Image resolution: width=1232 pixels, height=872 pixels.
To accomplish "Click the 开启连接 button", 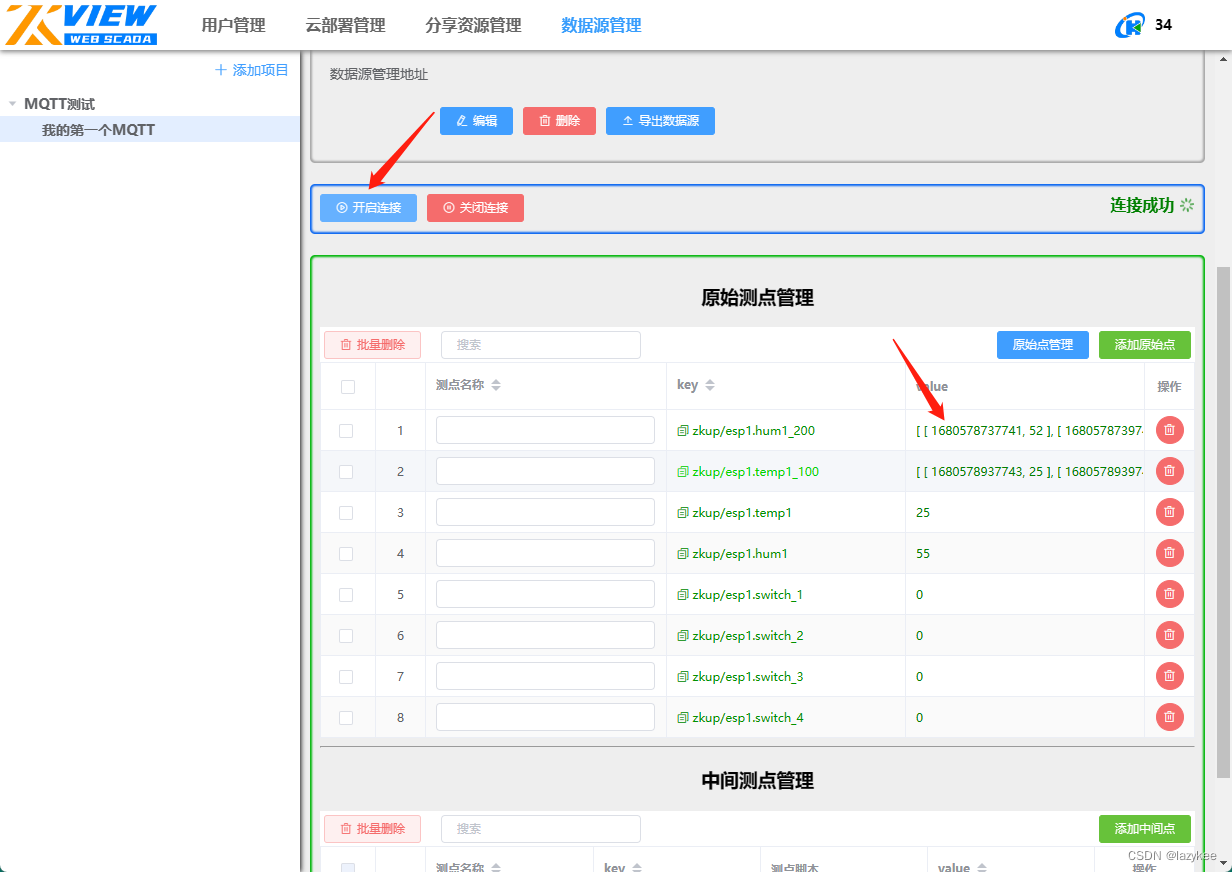I will [368, 207].
